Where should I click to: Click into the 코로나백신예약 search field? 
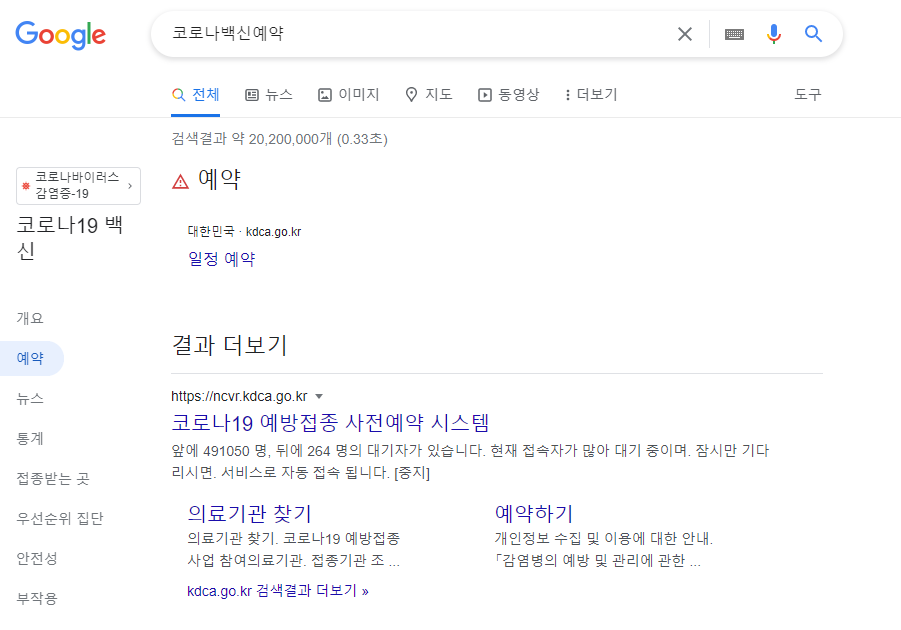tap(419, 33)
